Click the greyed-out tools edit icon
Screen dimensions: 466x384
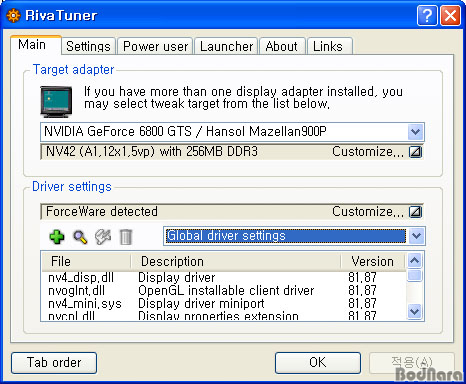pyautogui.click(x=103, y=237)
